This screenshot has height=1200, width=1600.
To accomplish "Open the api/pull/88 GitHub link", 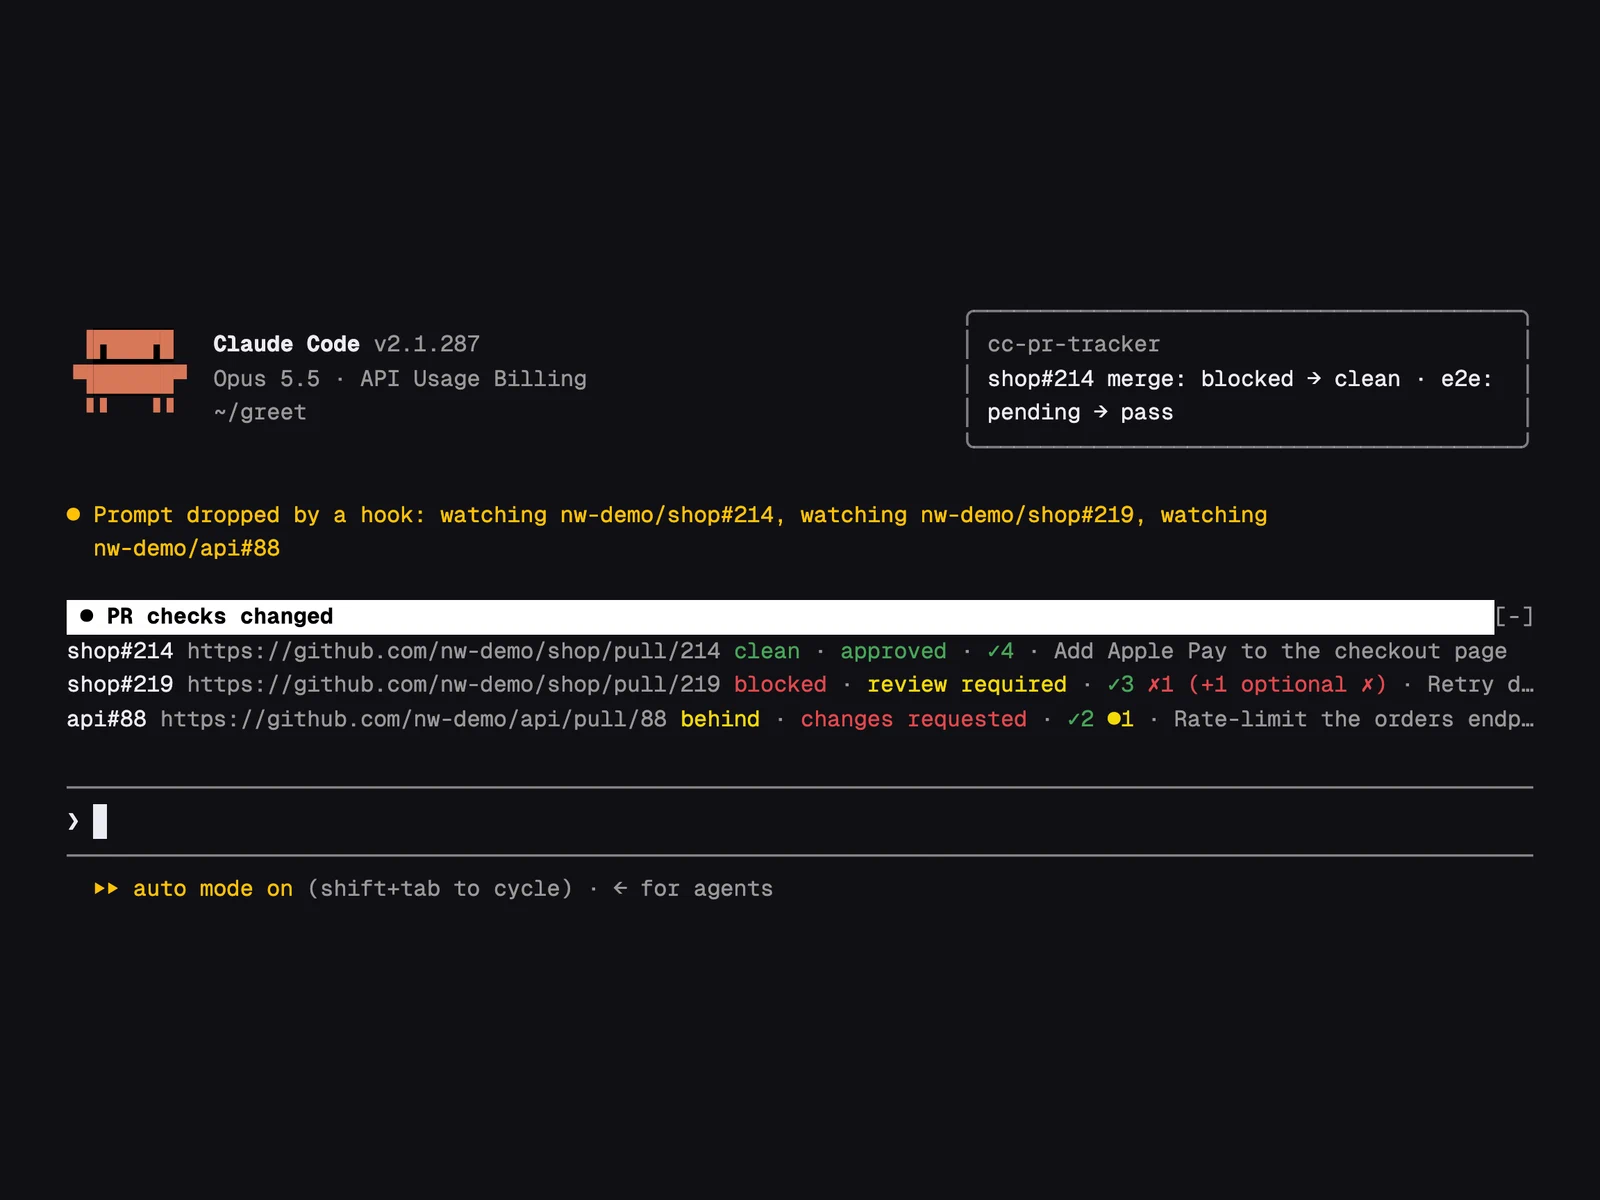I will click(x=413, y=719).
